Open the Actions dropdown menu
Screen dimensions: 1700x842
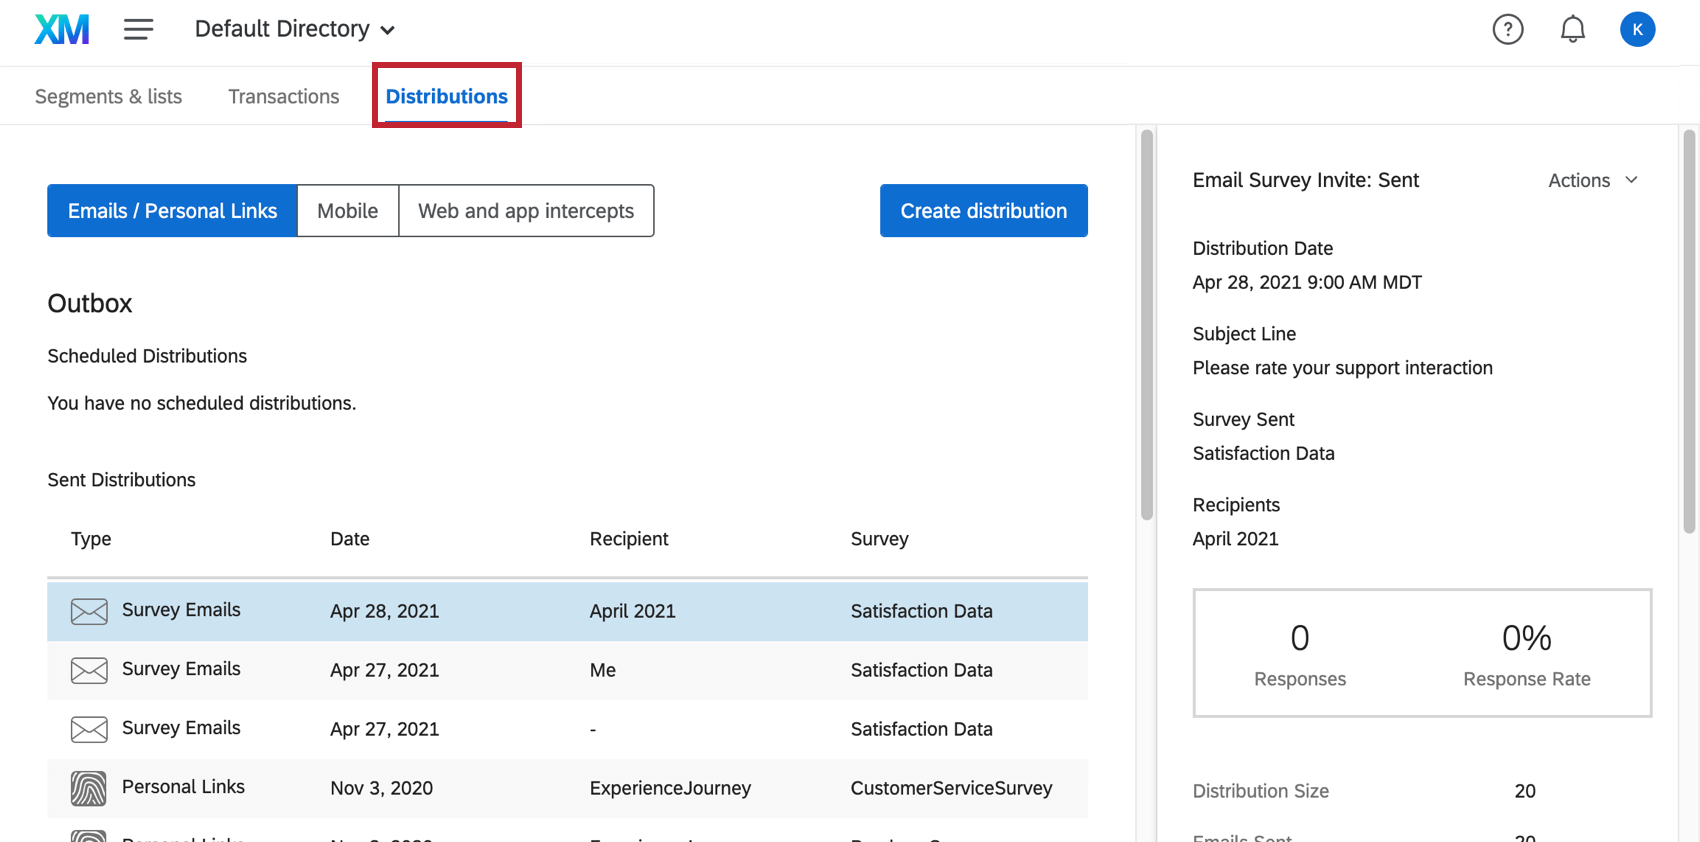[x=1592, y=180]
